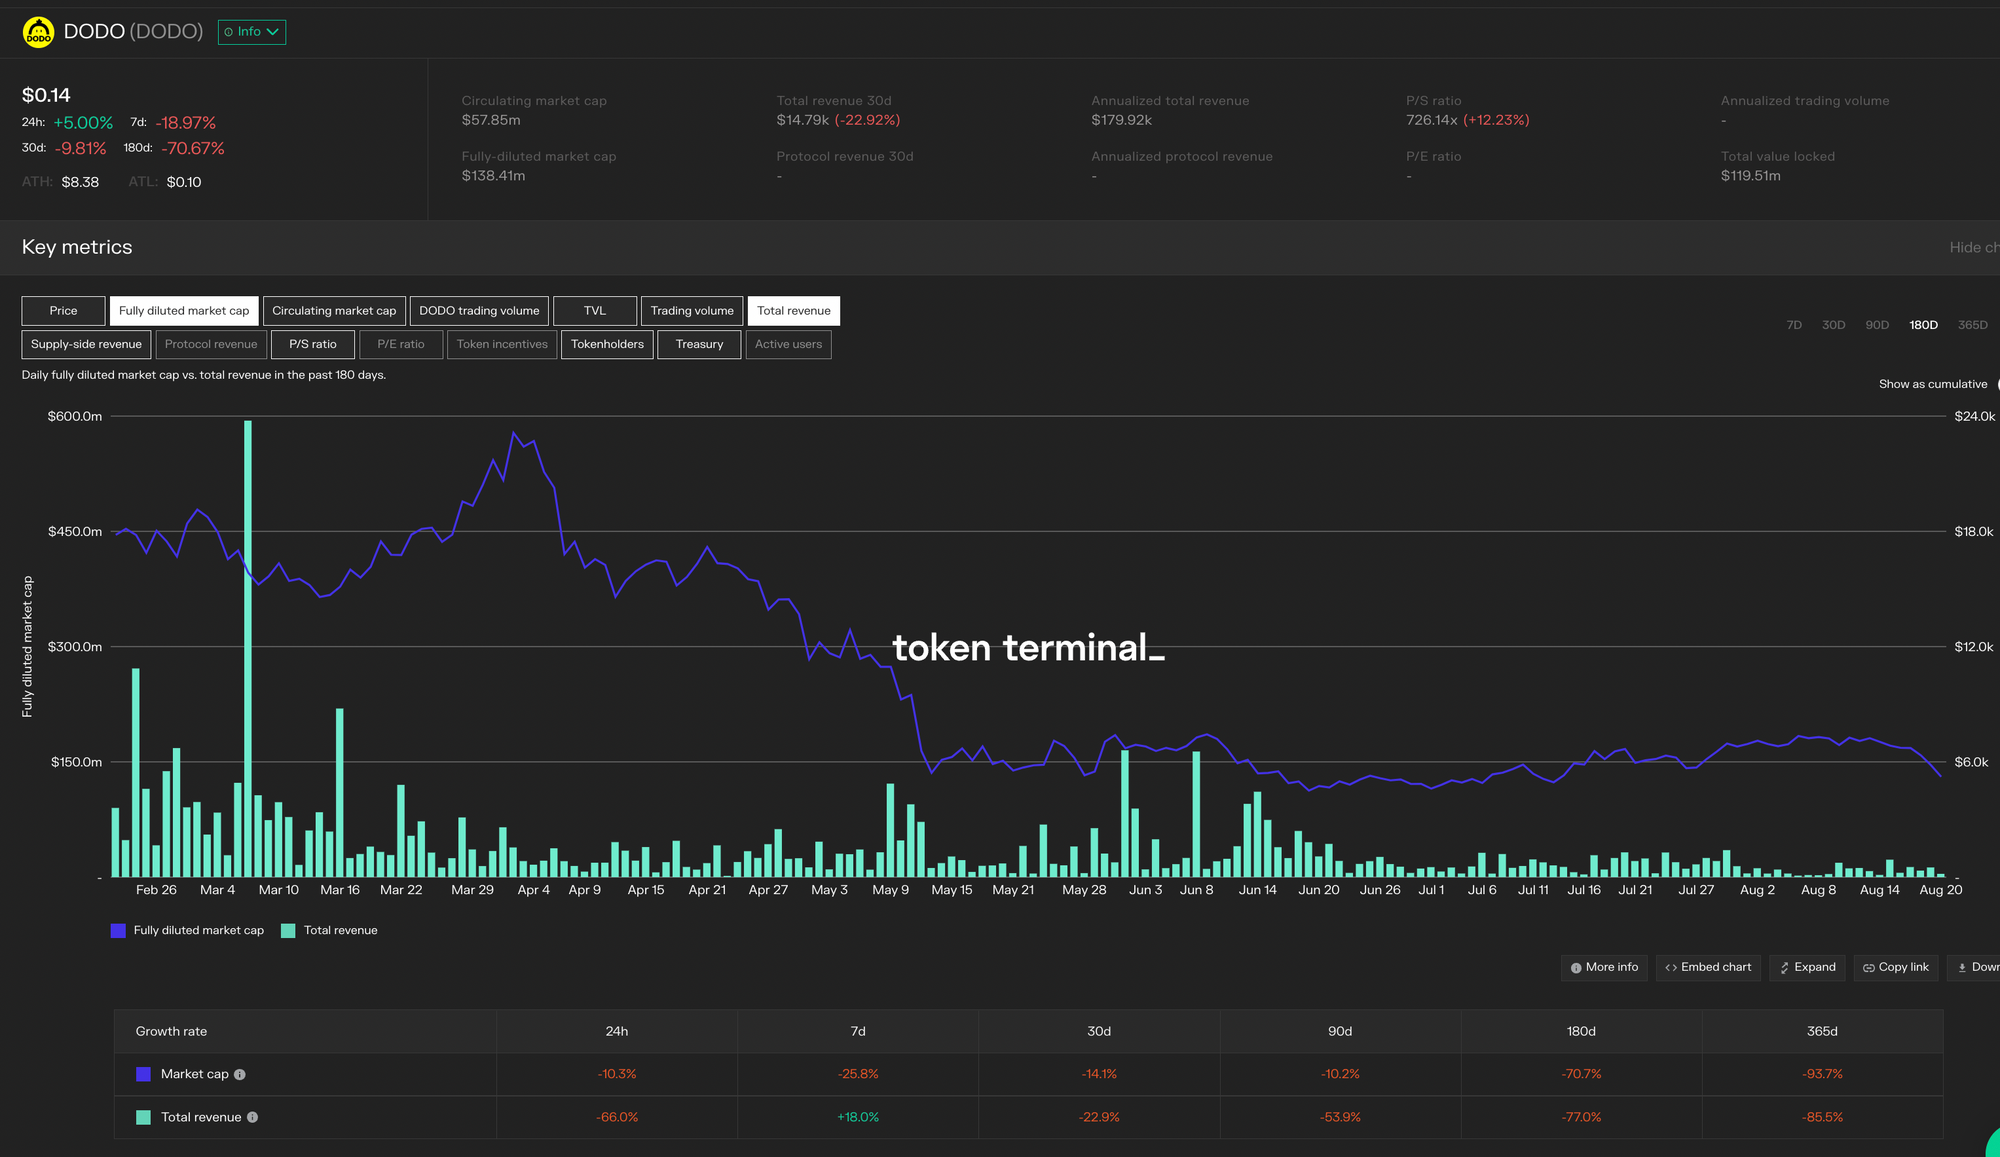Select the Tokenholders metric
Screen dimensions: 2000x1157
pos(607,344)
